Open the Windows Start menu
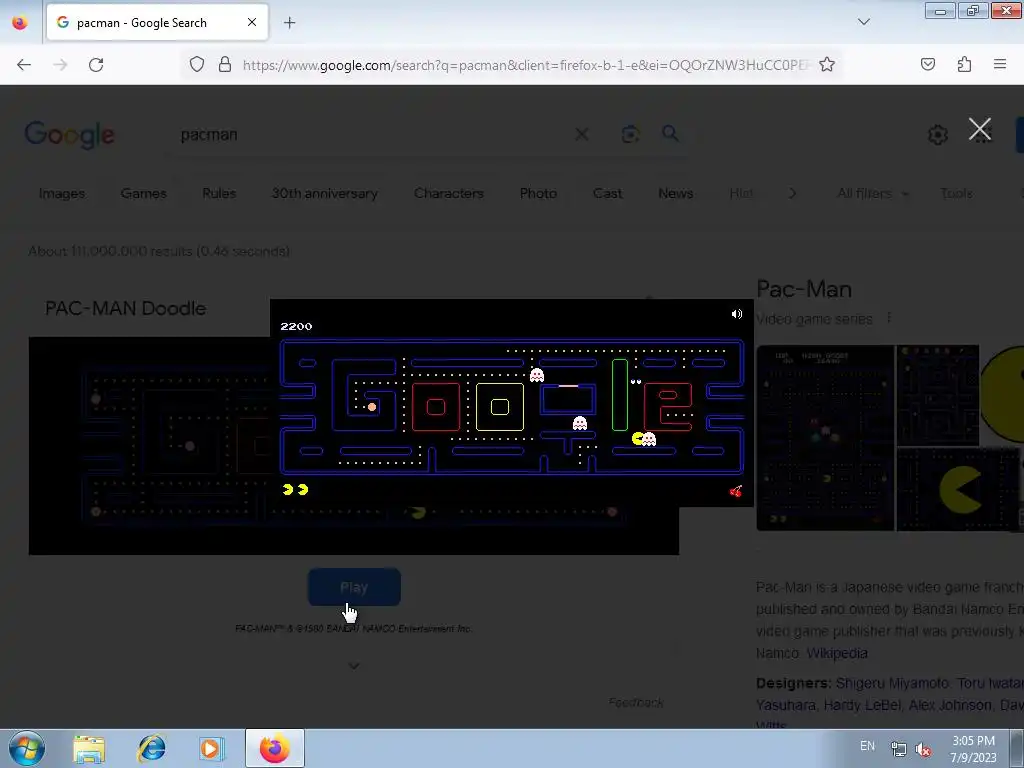 pyautogui.click(x=27, y=748)
